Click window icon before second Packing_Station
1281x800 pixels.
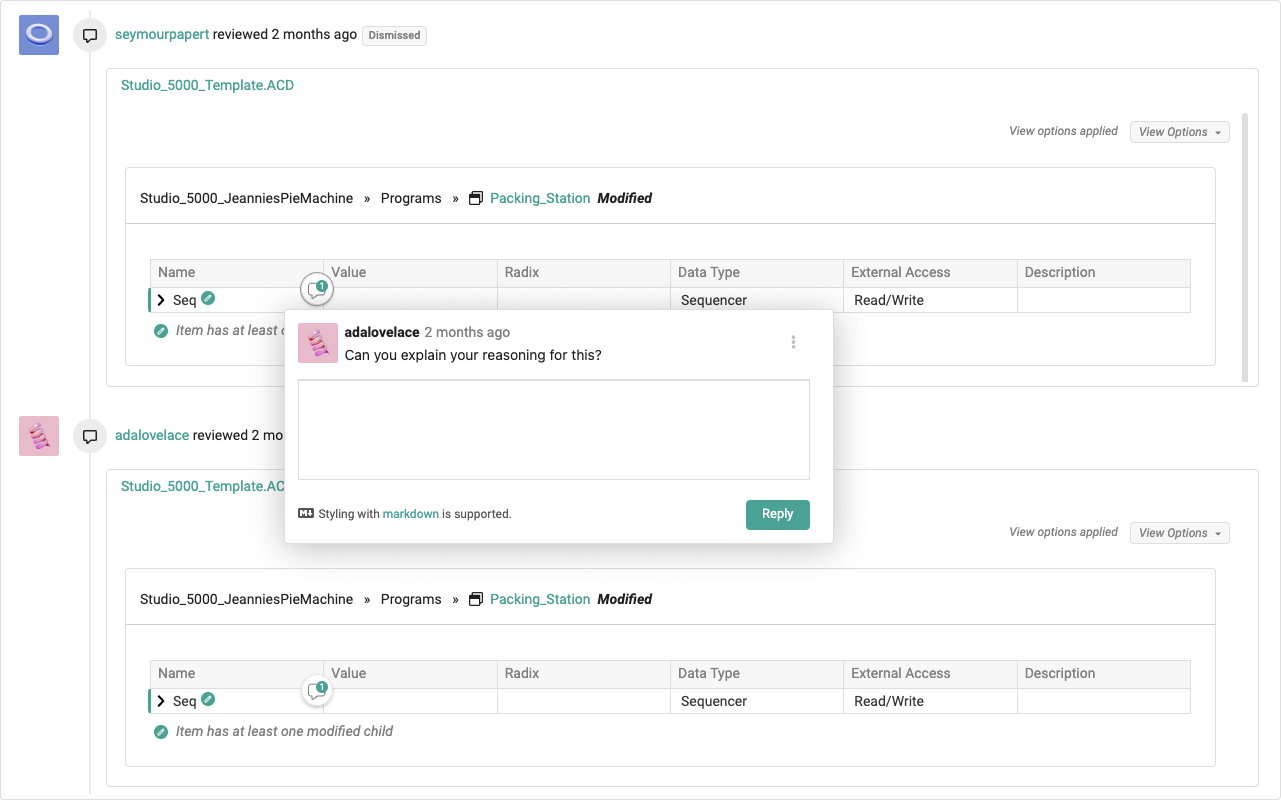476,599
